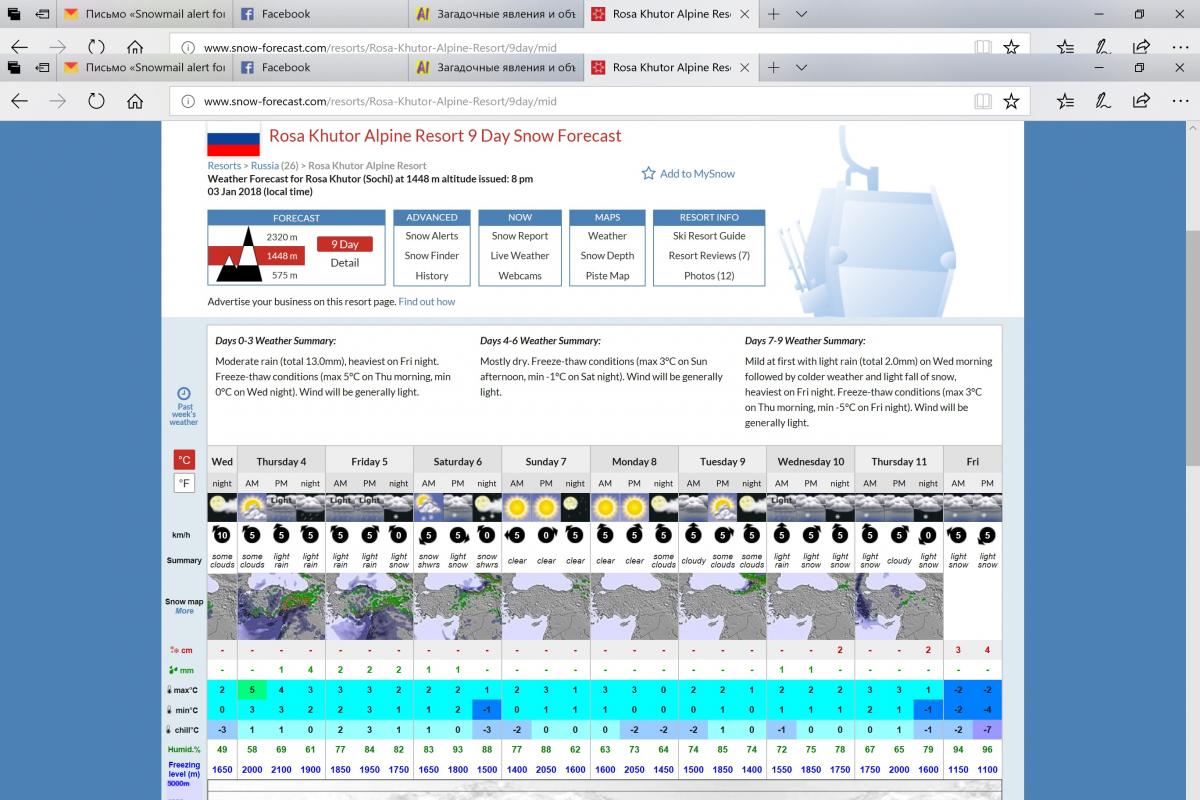1200x800 pixels.
Task: Refresh the page in the front browser window
Action: pos(96,101)
